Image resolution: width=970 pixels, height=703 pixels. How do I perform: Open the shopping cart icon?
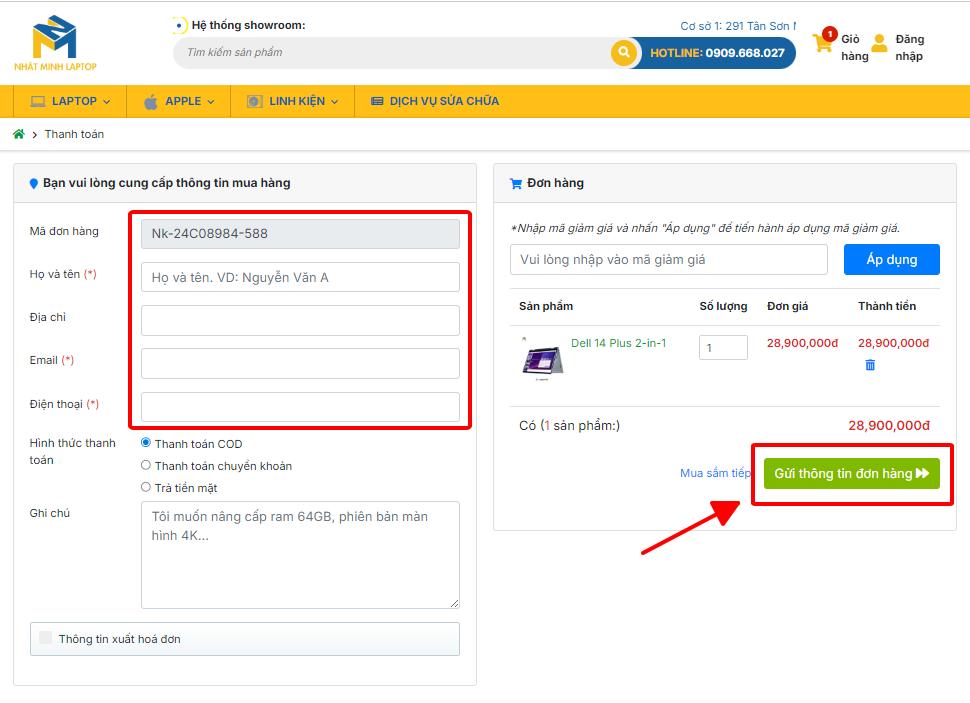823,41
